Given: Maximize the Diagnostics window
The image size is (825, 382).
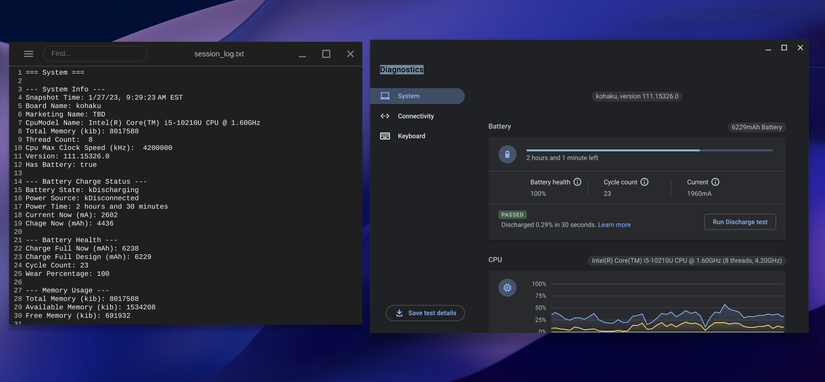Looking at the screenshot, I should click(x=784, y=48).
